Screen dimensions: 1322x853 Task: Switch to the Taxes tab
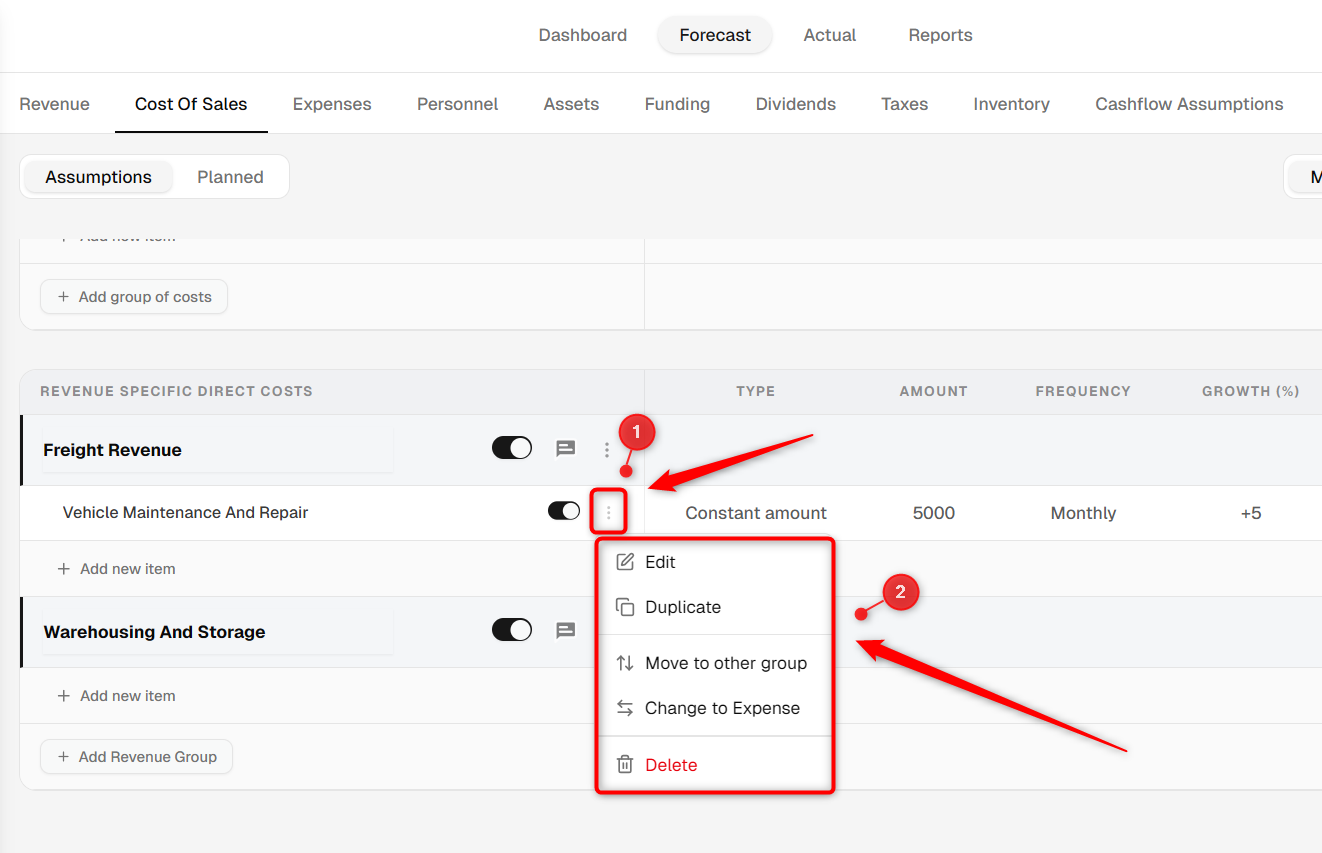[905, 104]
